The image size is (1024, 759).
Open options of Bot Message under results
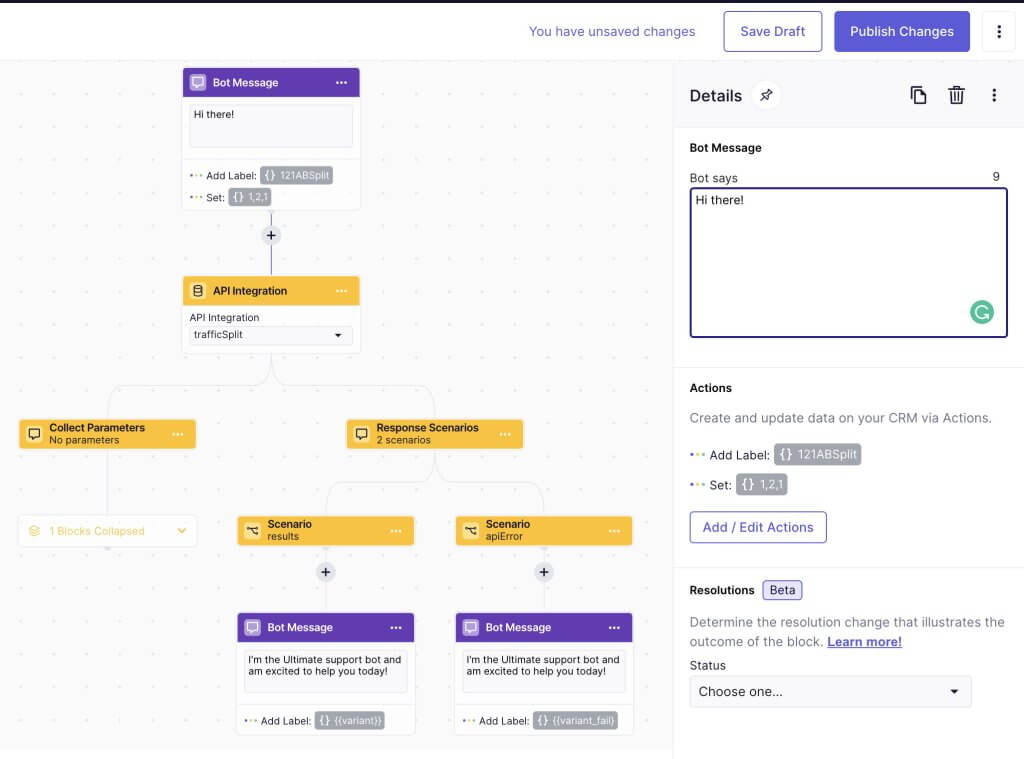click(x=396, y=628)
